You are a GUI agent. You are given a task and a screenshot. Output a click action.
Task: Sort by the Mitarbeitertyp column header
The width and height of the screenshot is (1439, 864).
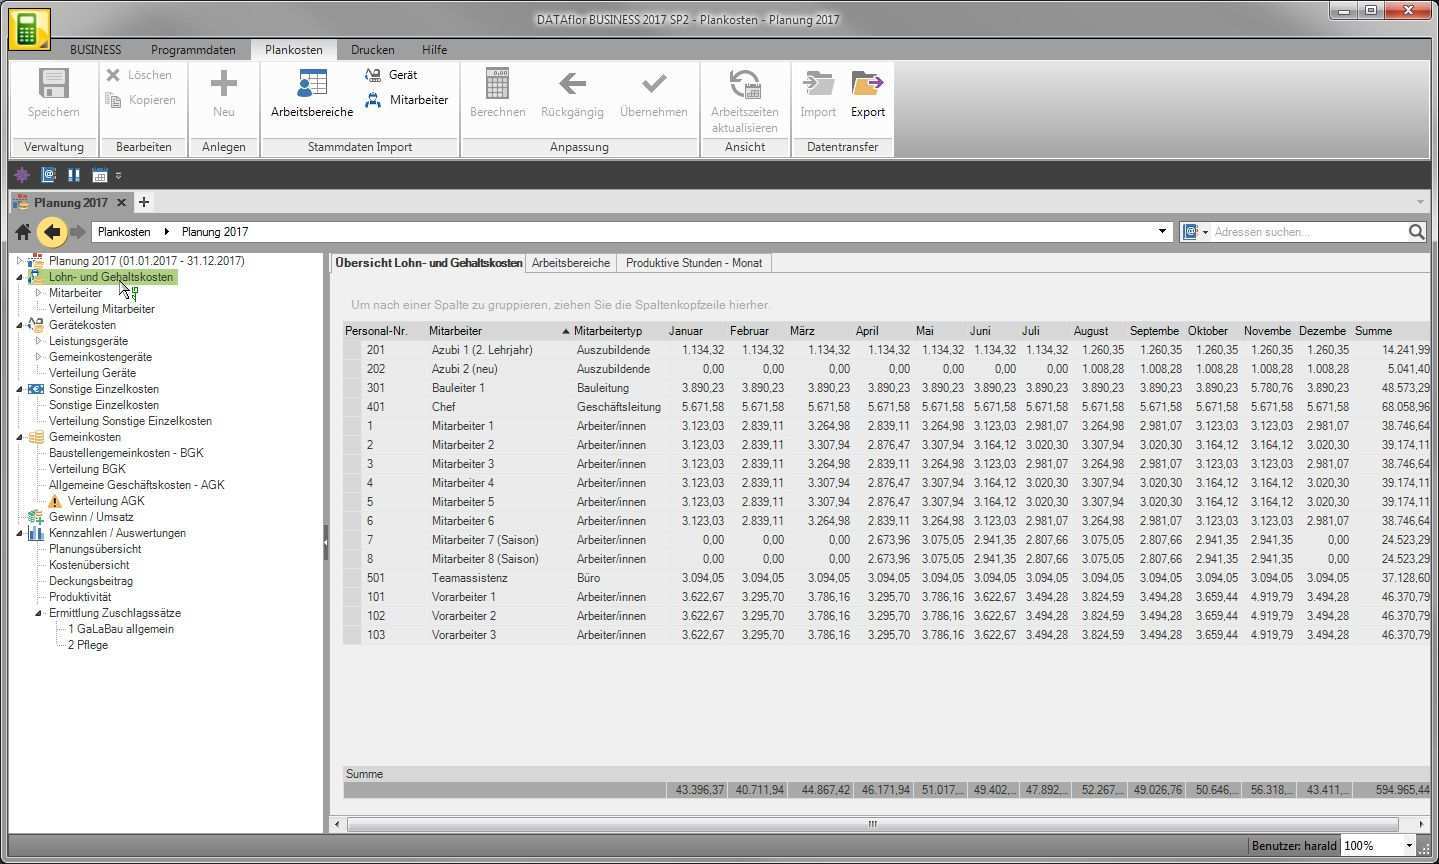(608, 331)
